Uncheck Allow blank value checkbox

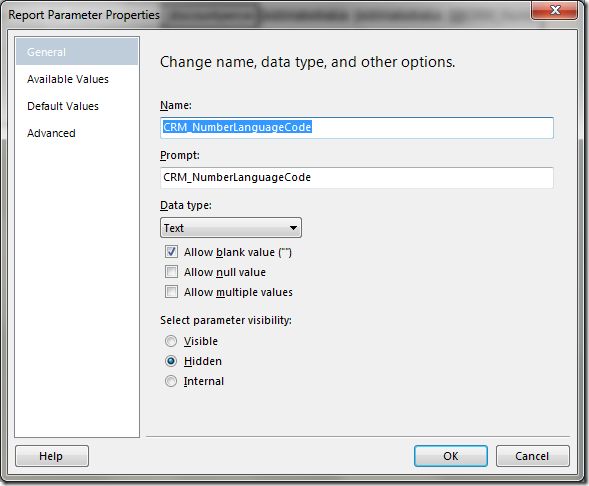tap(171, 252)
